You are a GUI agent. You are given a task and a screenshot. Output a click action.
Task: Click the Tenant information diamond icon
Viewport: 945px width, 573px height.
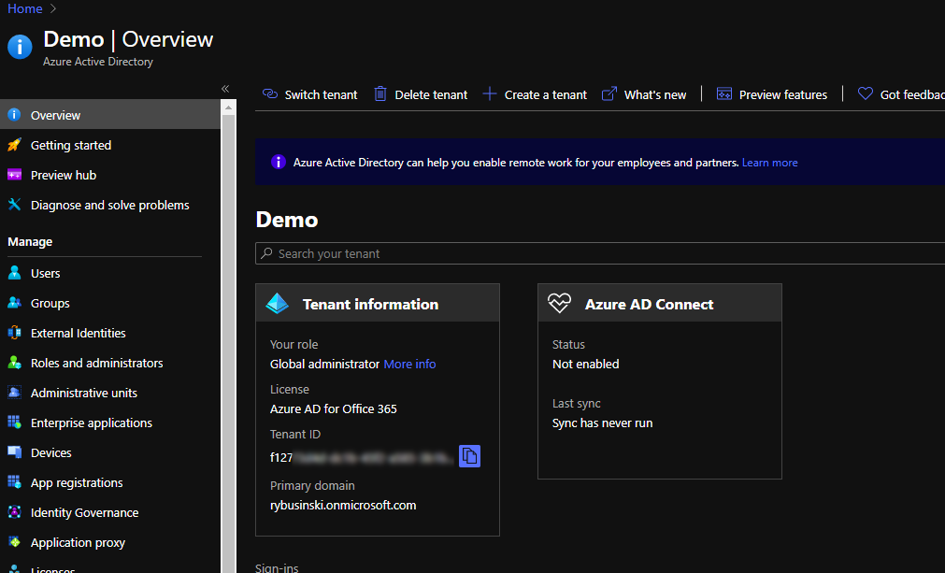(x=278, y=303)
